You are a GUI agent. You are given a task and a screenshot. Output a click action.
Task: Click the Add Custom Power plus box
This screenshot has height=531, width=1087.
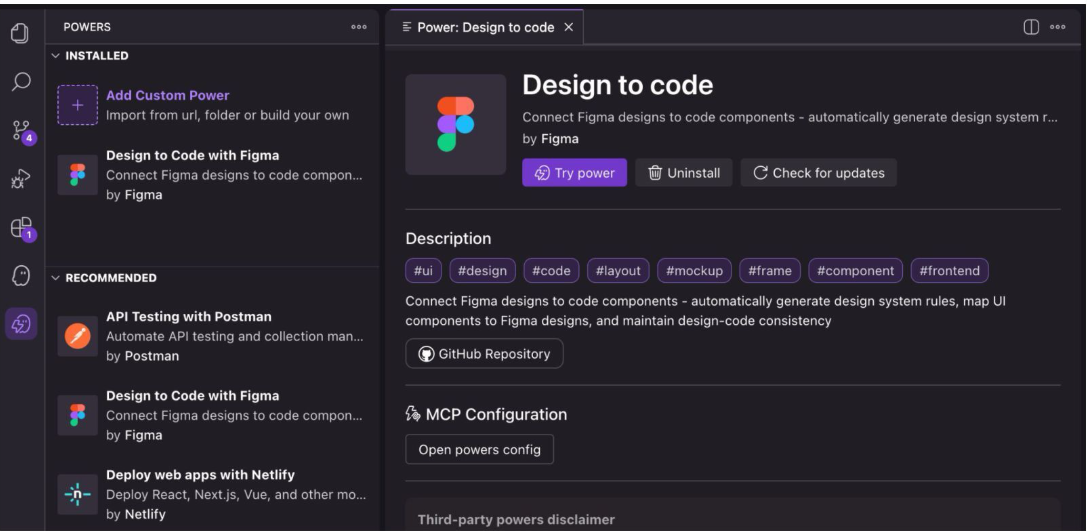coord(78,105)
